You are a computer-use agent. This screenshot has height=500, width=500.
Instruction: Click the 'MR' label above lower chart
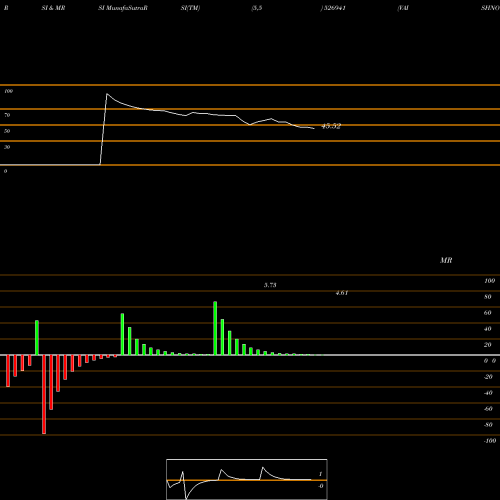click(x=446, y=260)
